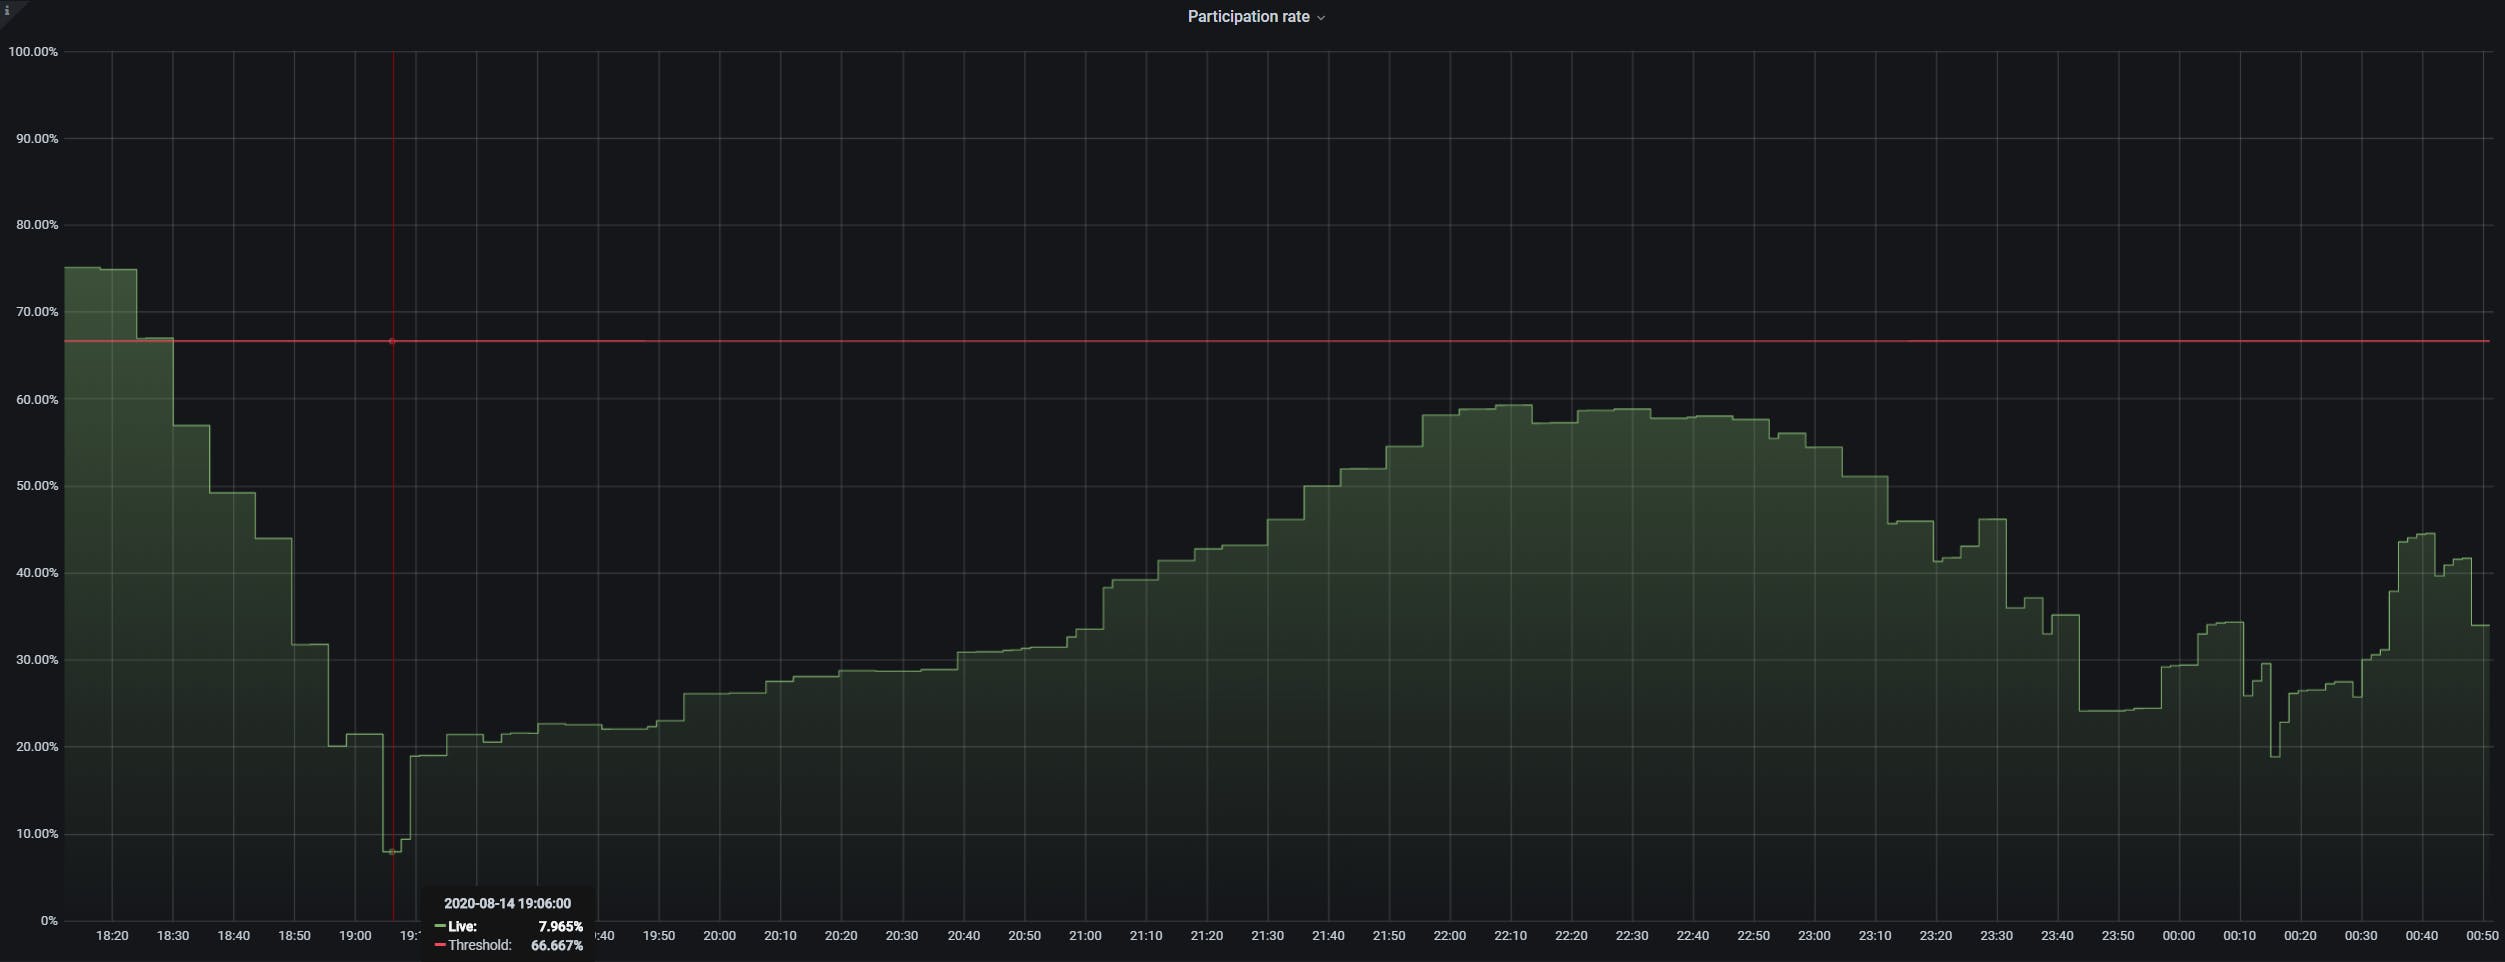Click the 21:10 time axis label
The height and width of the screenshot is (962, 2505).
pos(1146,936)
